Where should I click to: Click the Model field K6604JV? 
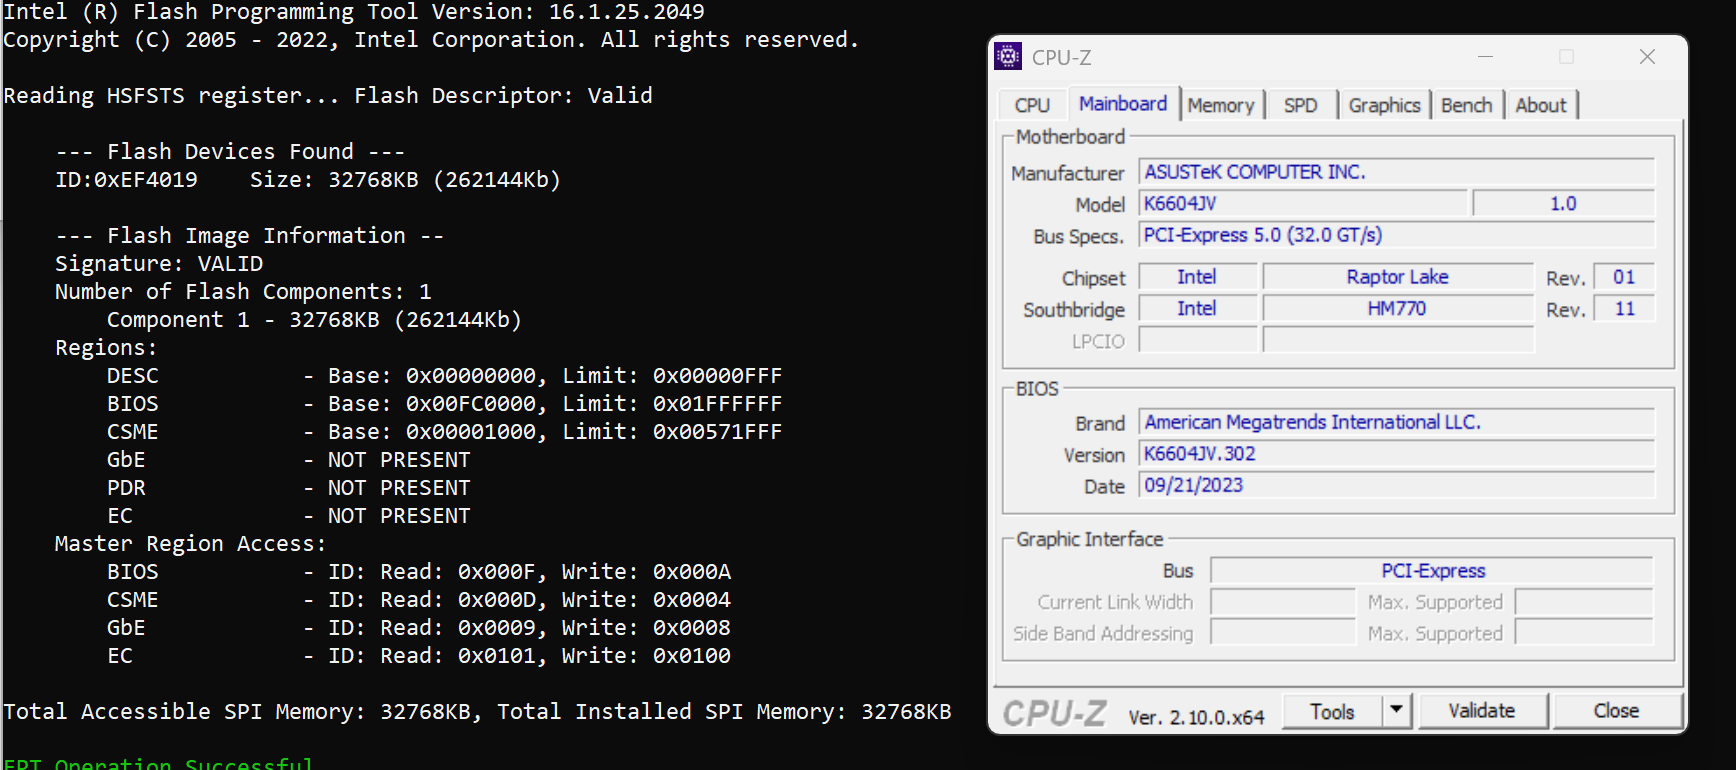(1303, 204)
